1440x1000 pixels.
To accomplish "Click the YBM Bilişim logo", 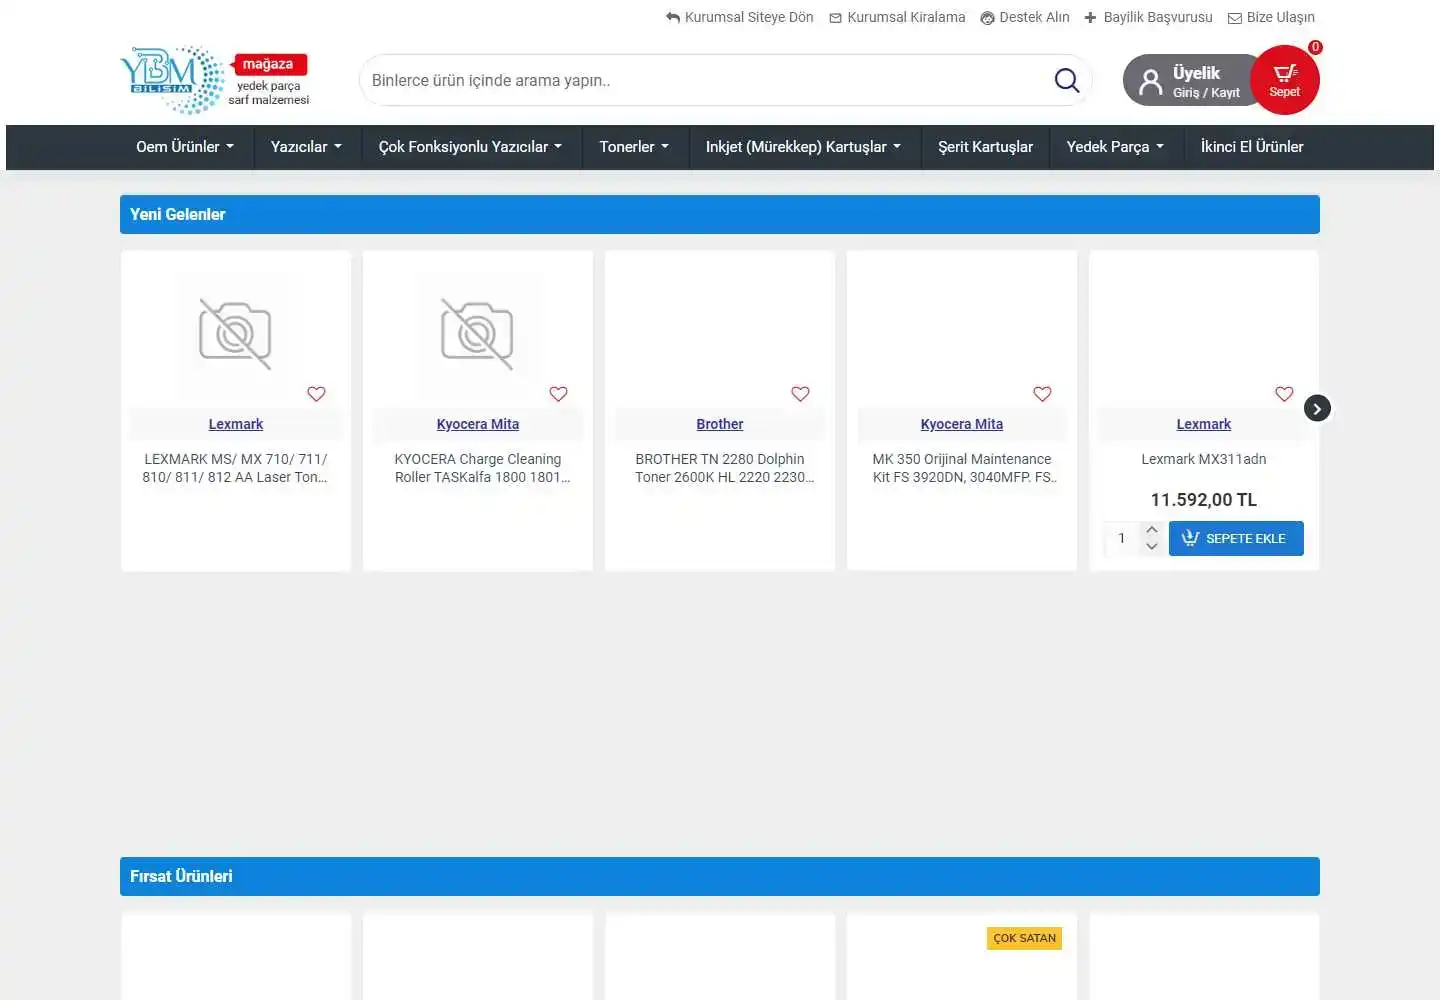I will pos(172,79).
